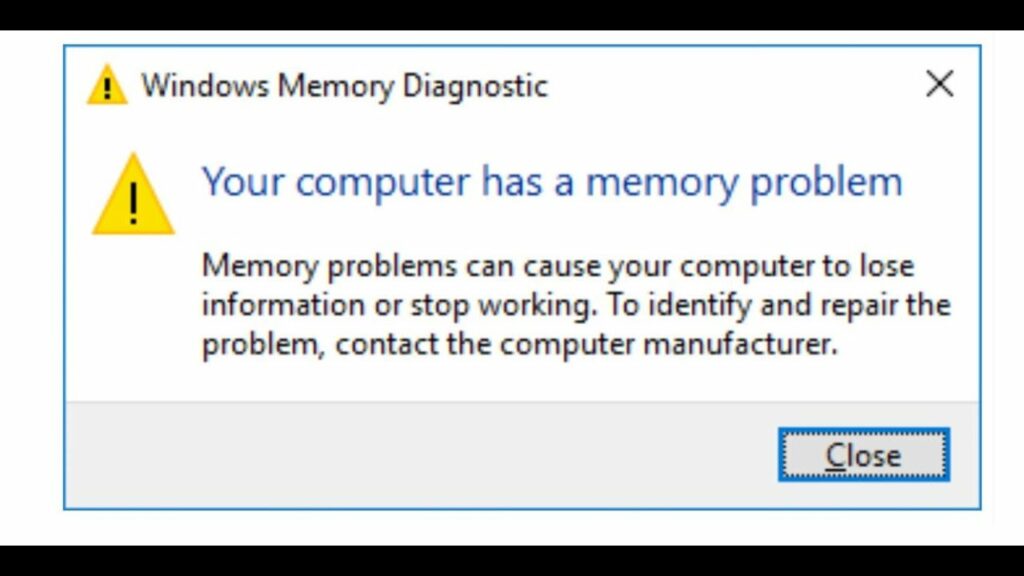
Task: Click the word 'manufacturer' in the message
Action: (x=740, y=344)
